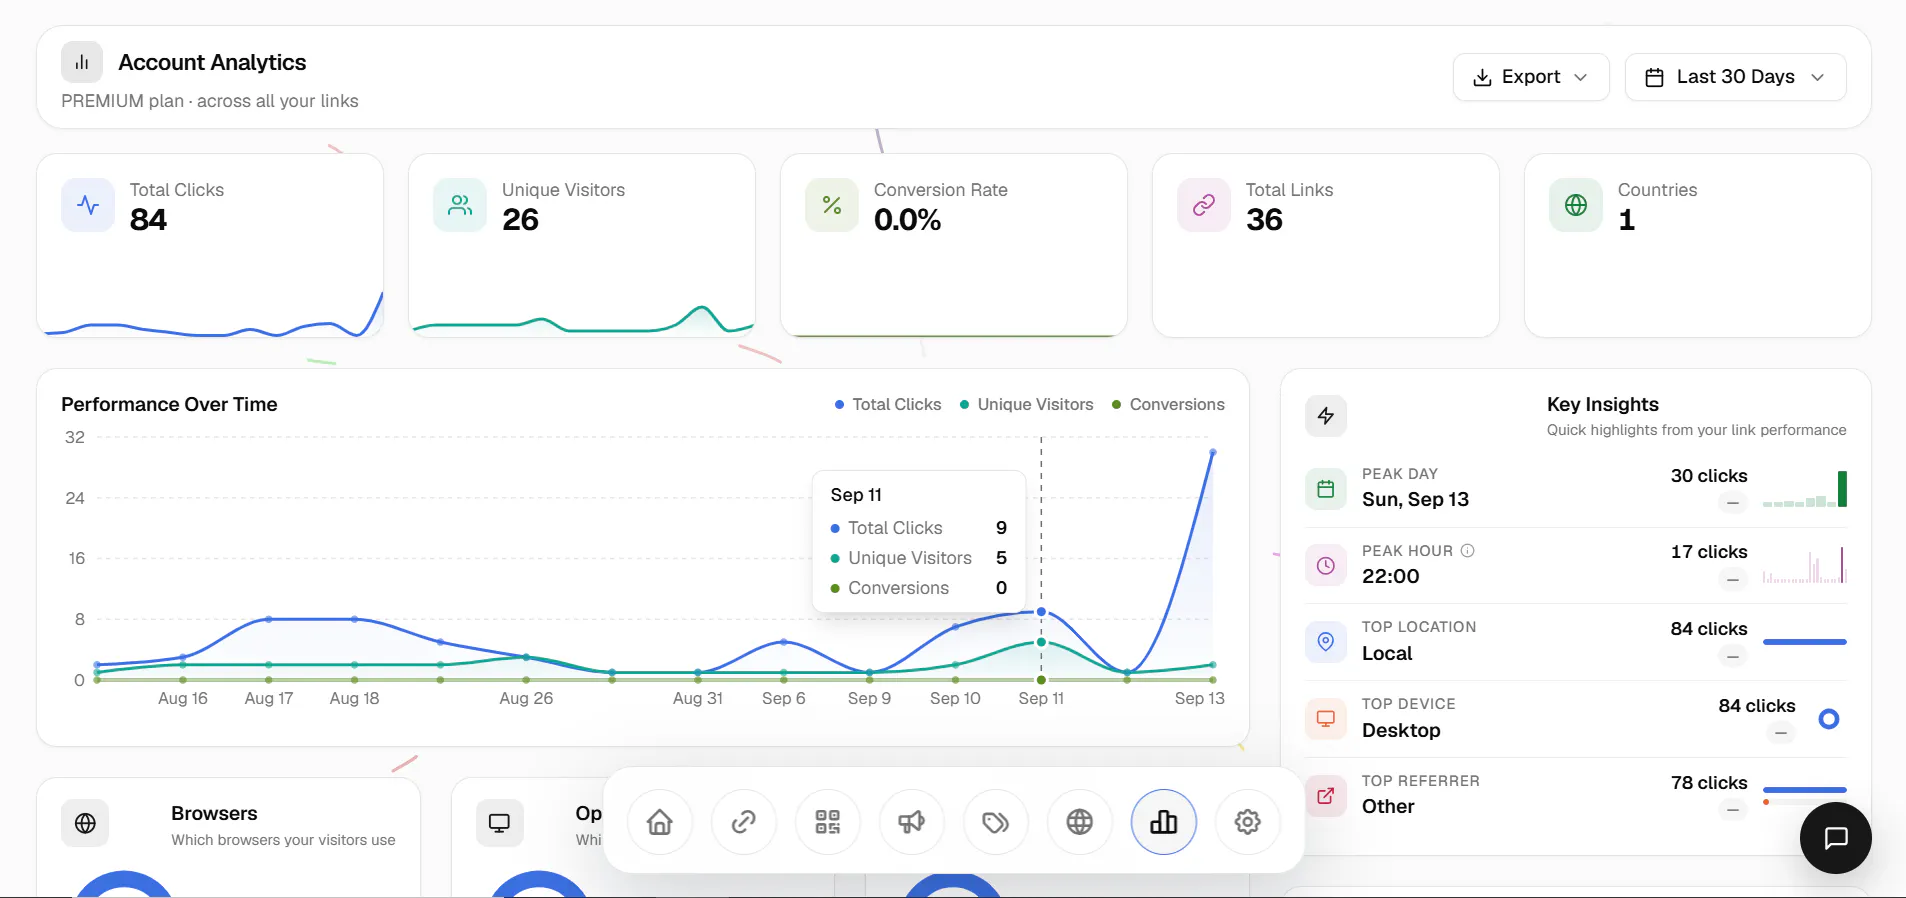Click the Top Referrer Other text
Image resolution: width=1906 pixels, height=898 pixels.
tap(1388, 807)
